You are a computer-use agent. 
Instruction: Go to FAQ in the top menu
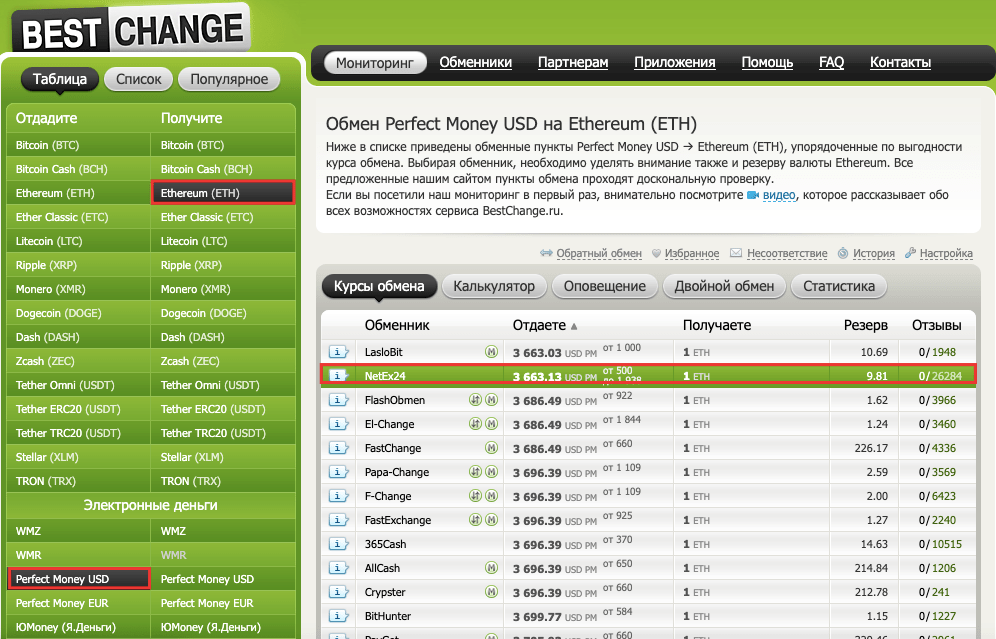[831, 62]
